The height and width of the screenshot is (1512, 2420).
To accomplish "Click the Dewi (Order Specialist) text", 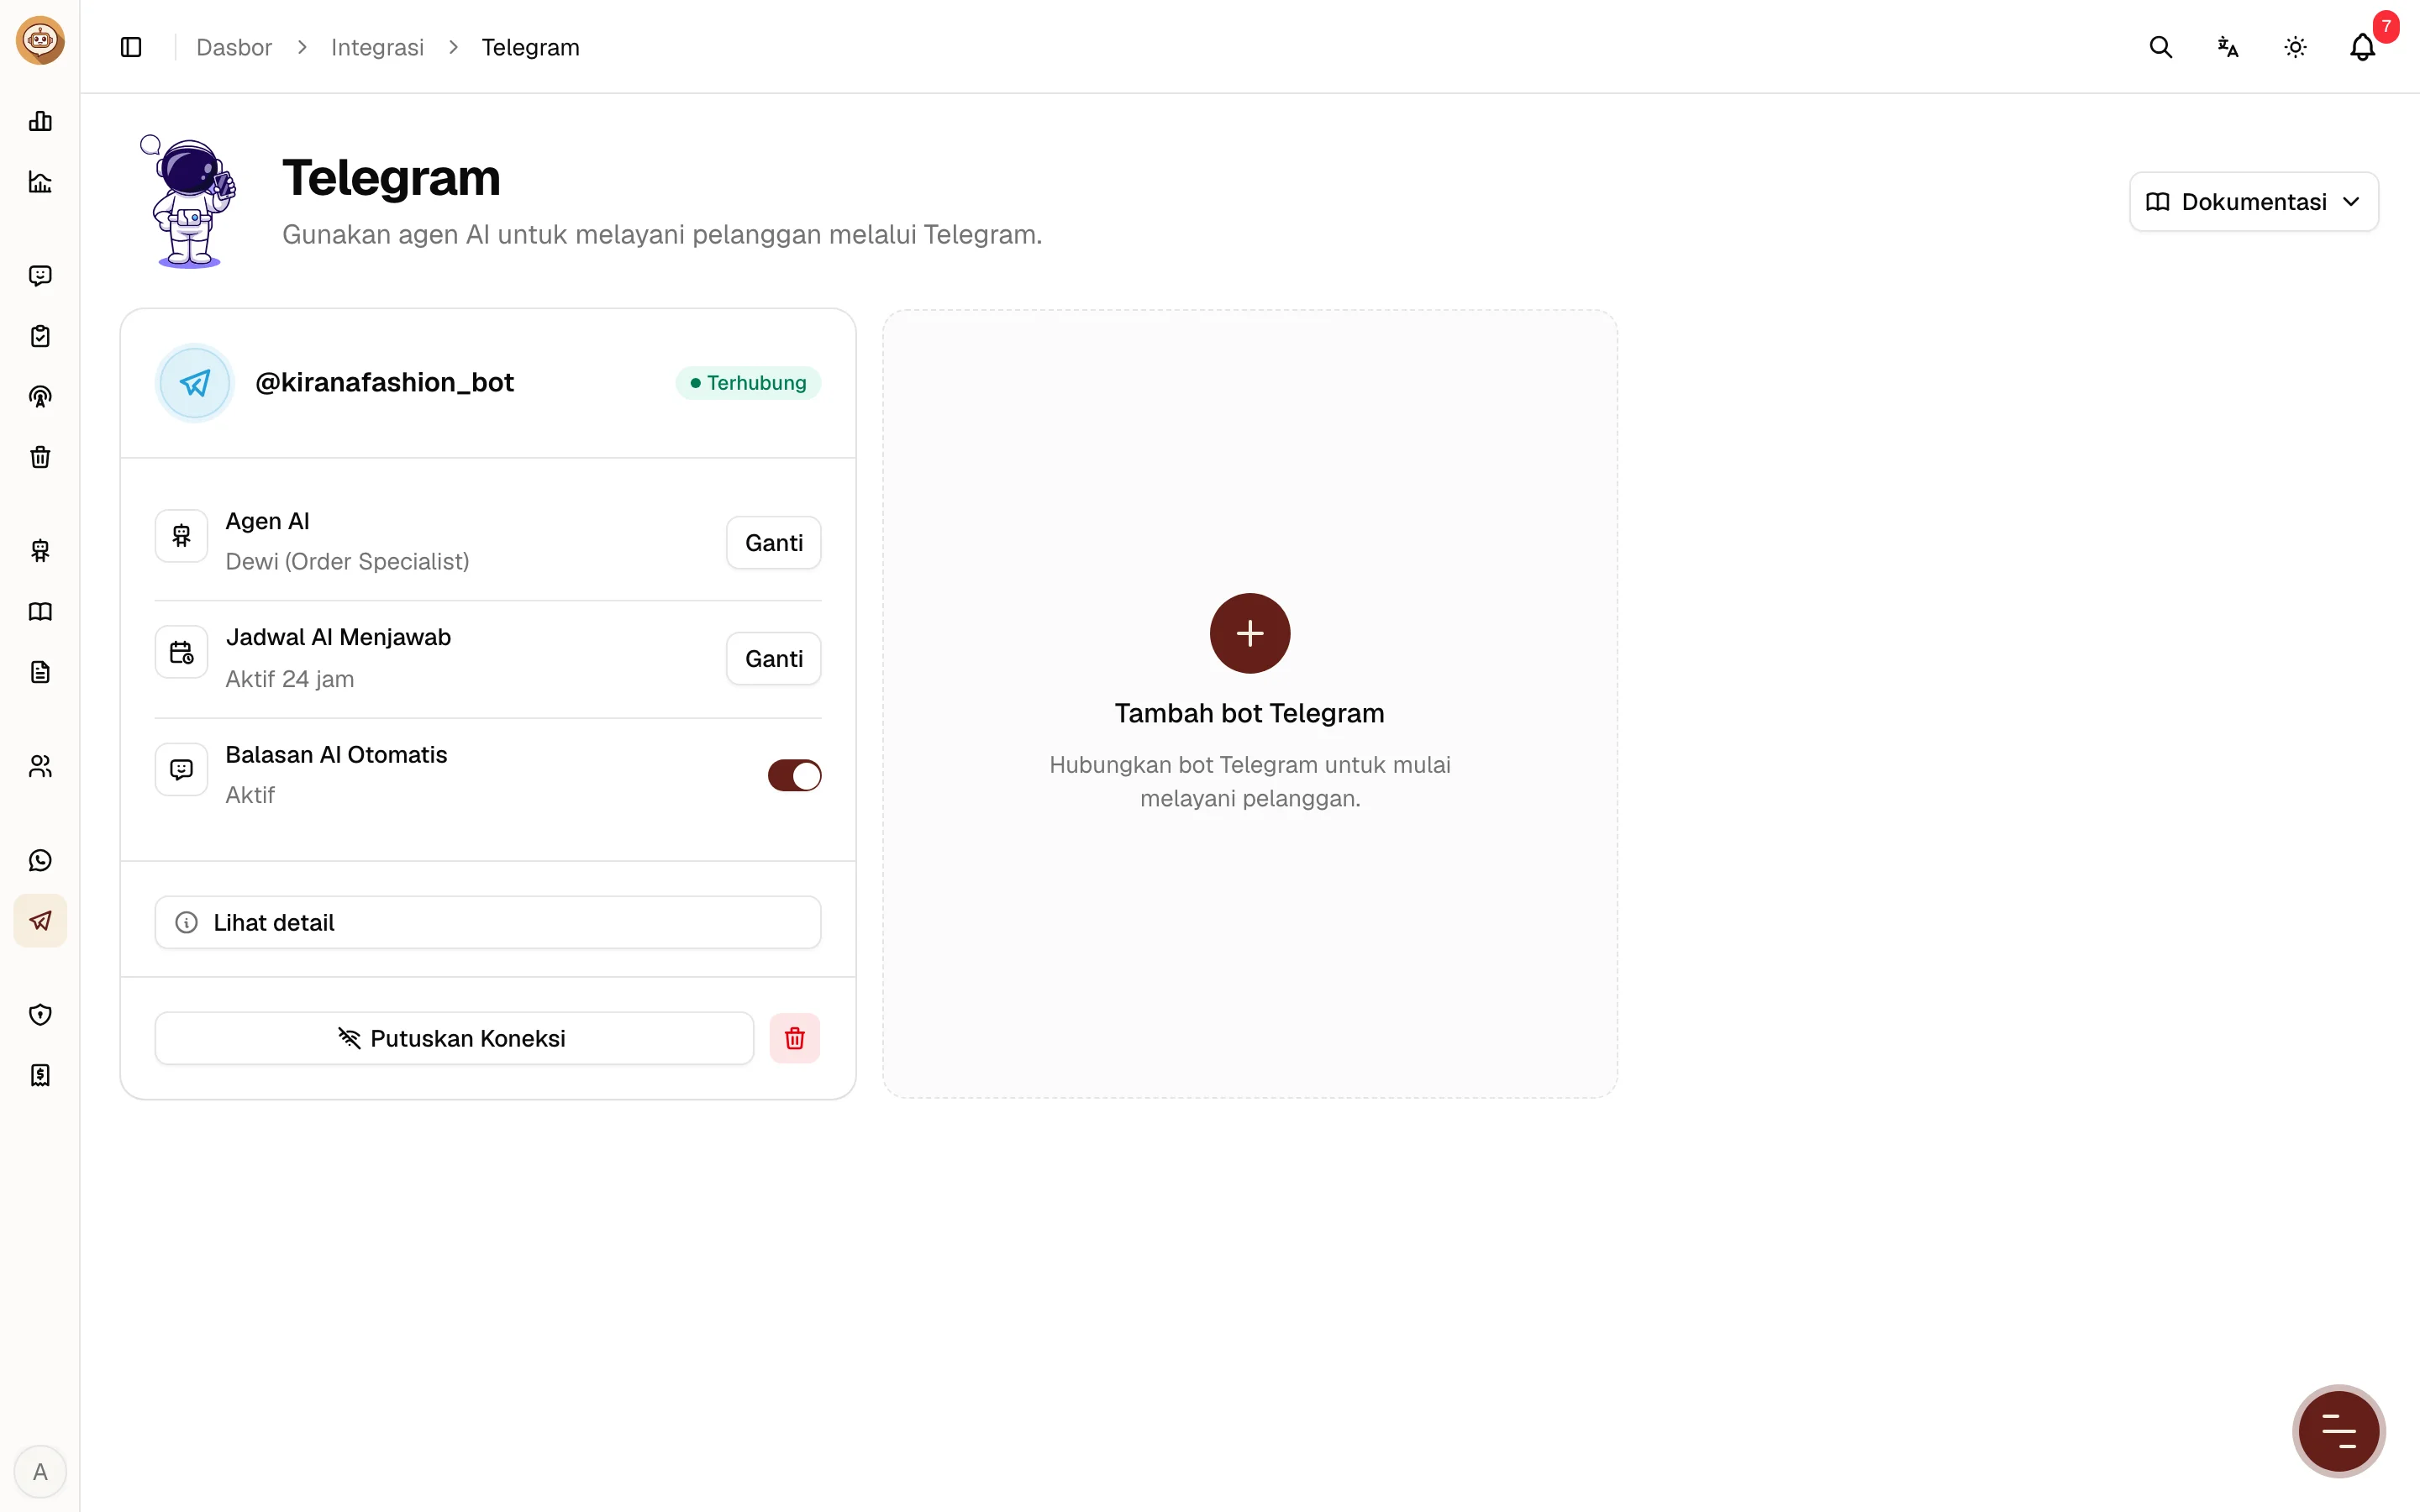I will pos(347,562).
